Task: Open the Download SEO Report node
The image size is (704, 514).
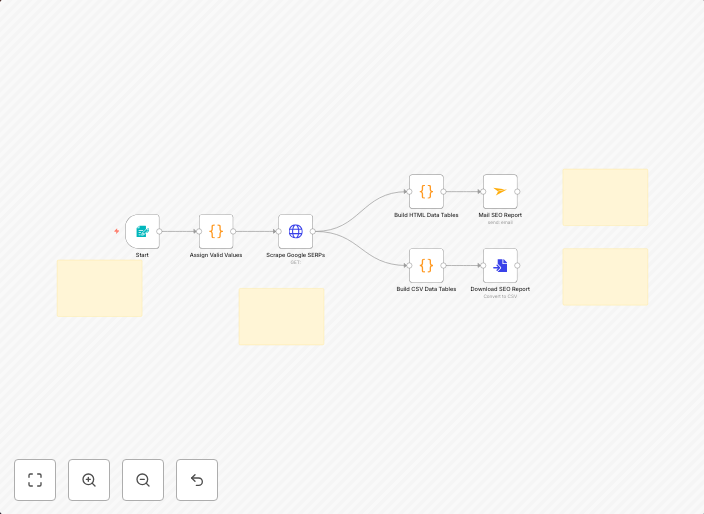Action: point(500,265)
